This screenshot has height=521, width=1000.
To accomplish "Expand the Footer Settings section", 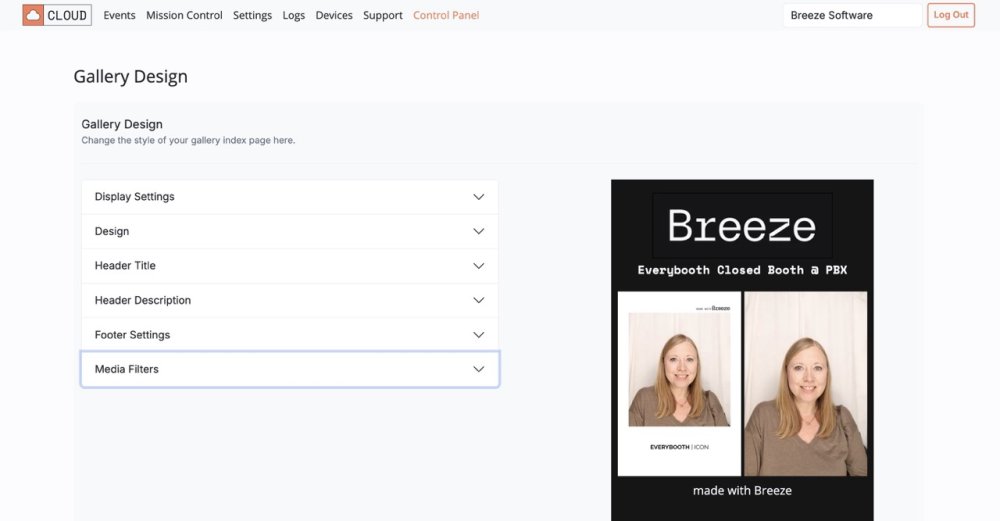I will pyautogui.click(x=290, y=335).
